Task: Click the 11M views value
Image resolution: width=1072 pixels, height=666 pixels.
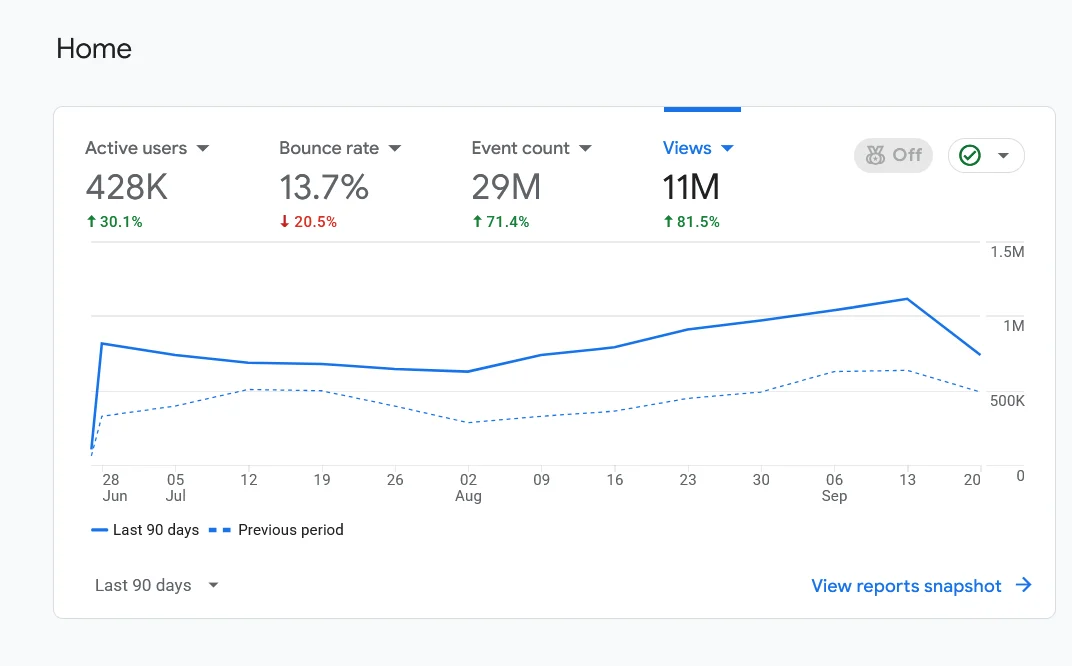Action: pyautogui.click(x=691, y=187)
